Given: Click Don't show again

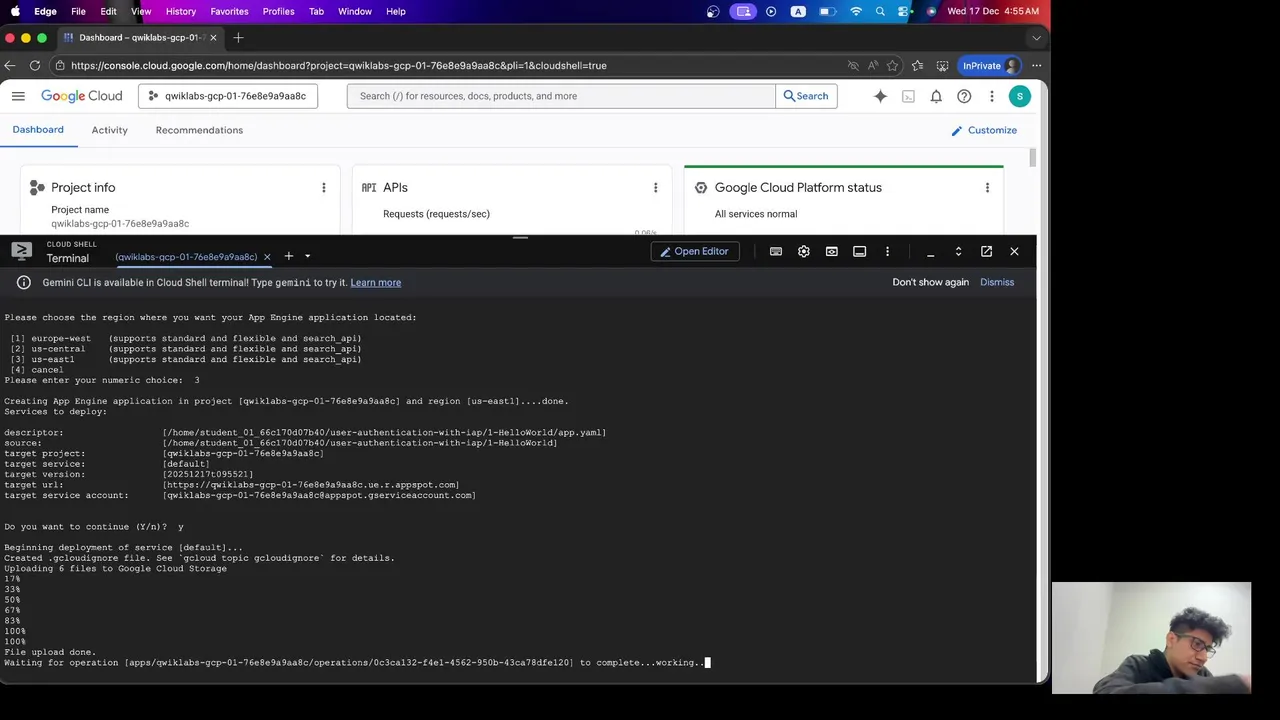Looking at the screenshot, I should pyautogui.click(x=930, y=282).
